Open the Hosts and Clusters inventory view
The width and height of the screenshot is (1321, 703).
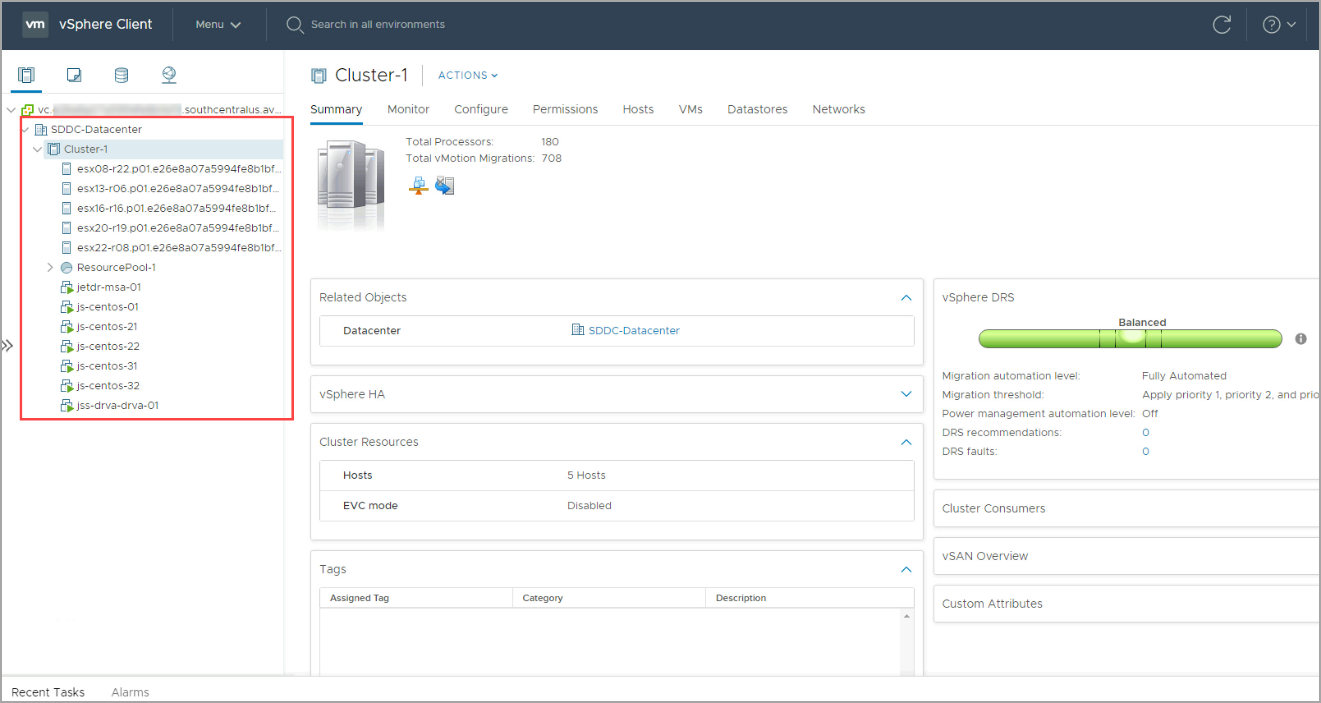[26, 75]
